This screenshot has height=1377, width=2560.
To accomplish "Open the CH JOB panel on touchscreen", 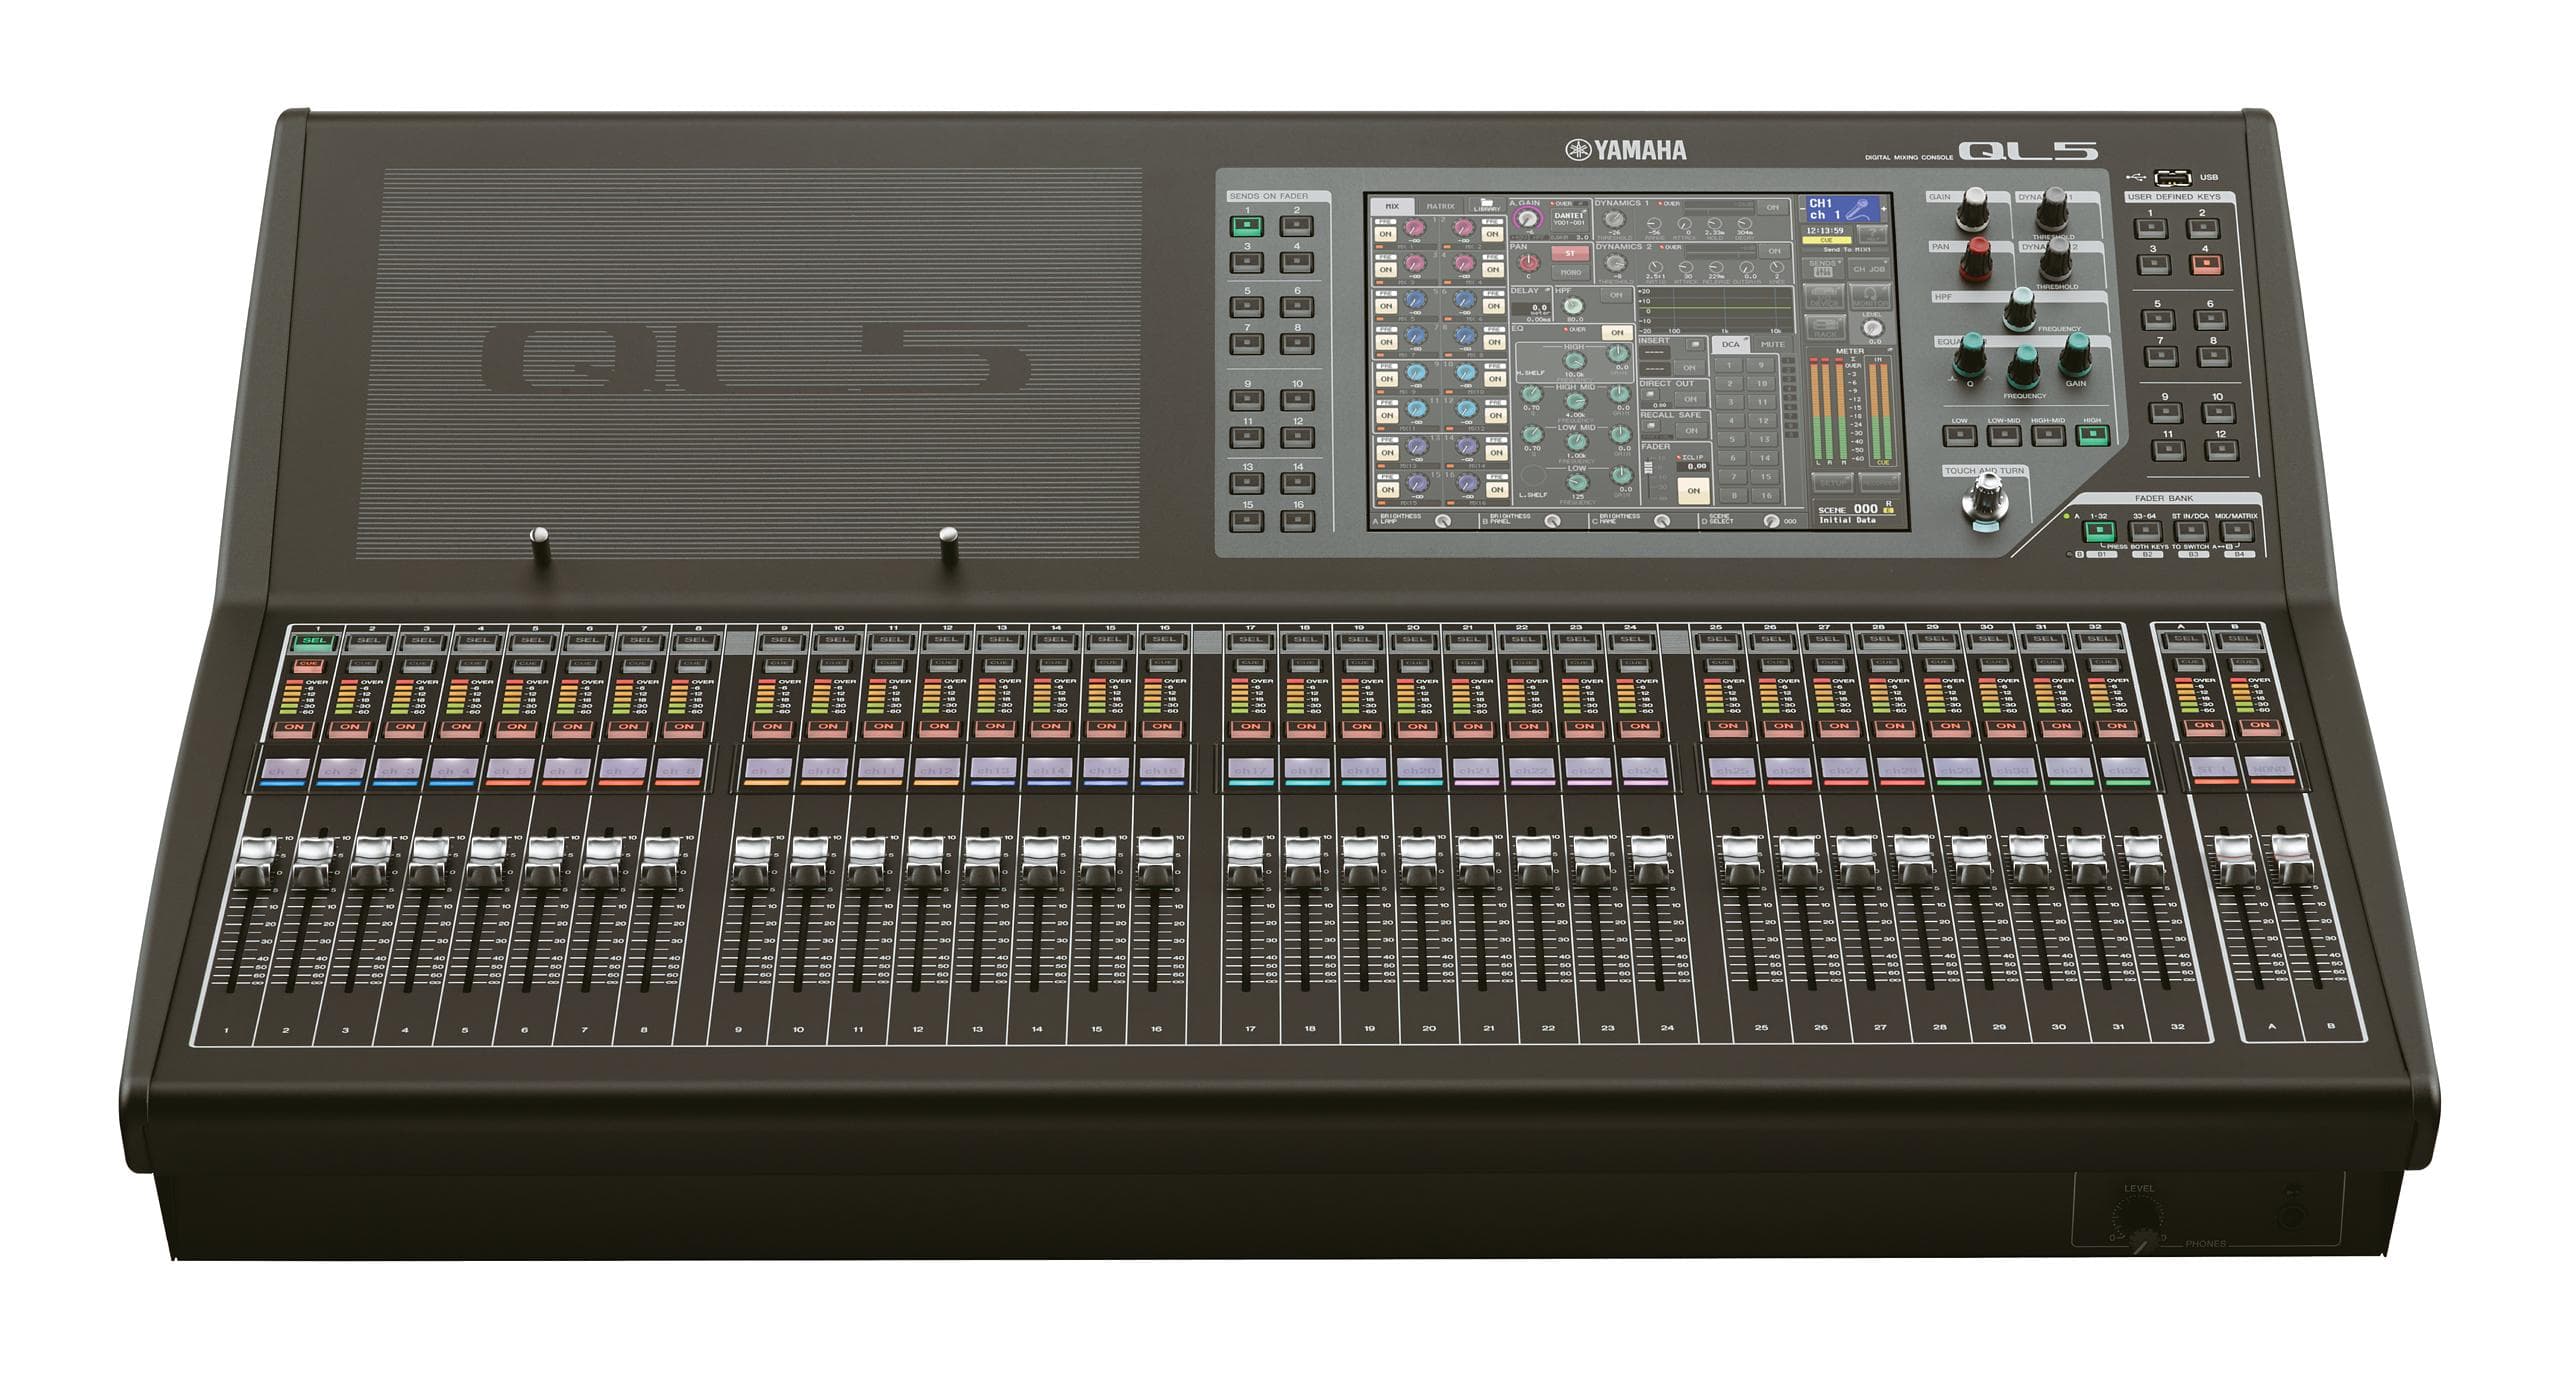I will [1869, 268].
